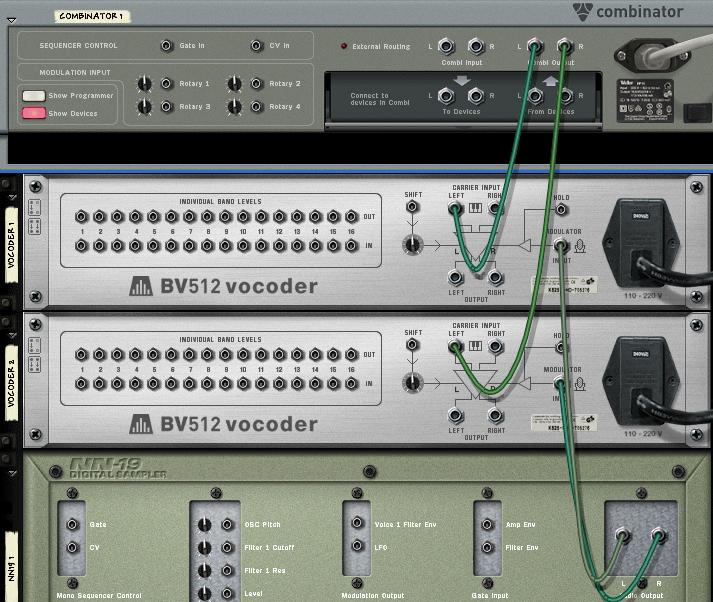Viewport: 713px width, 602px height.
Task: Click Vocoder 1 band 8 IN jack
Action: 207,246
